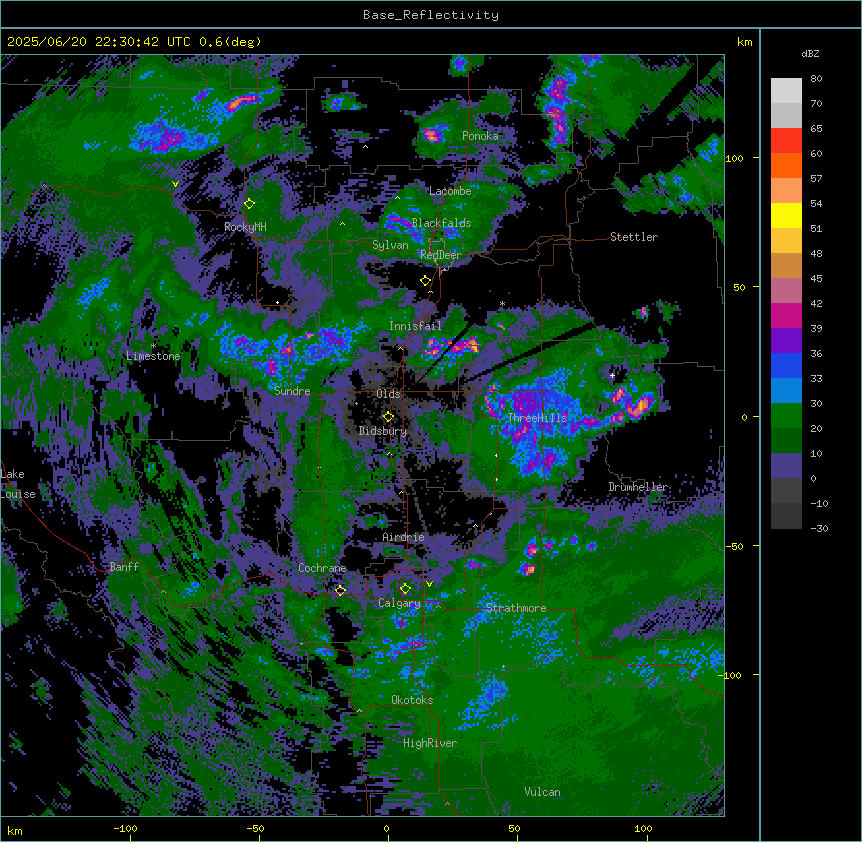Click the asterisk marker above Limestone
862x842 pixels.
(153, 346)
